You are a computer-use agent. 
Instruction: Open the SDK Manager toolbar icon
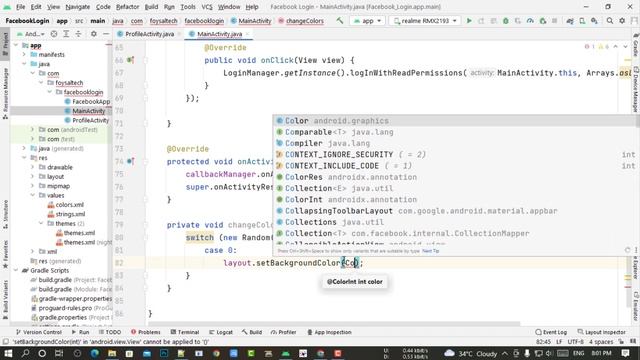[594, 20]
